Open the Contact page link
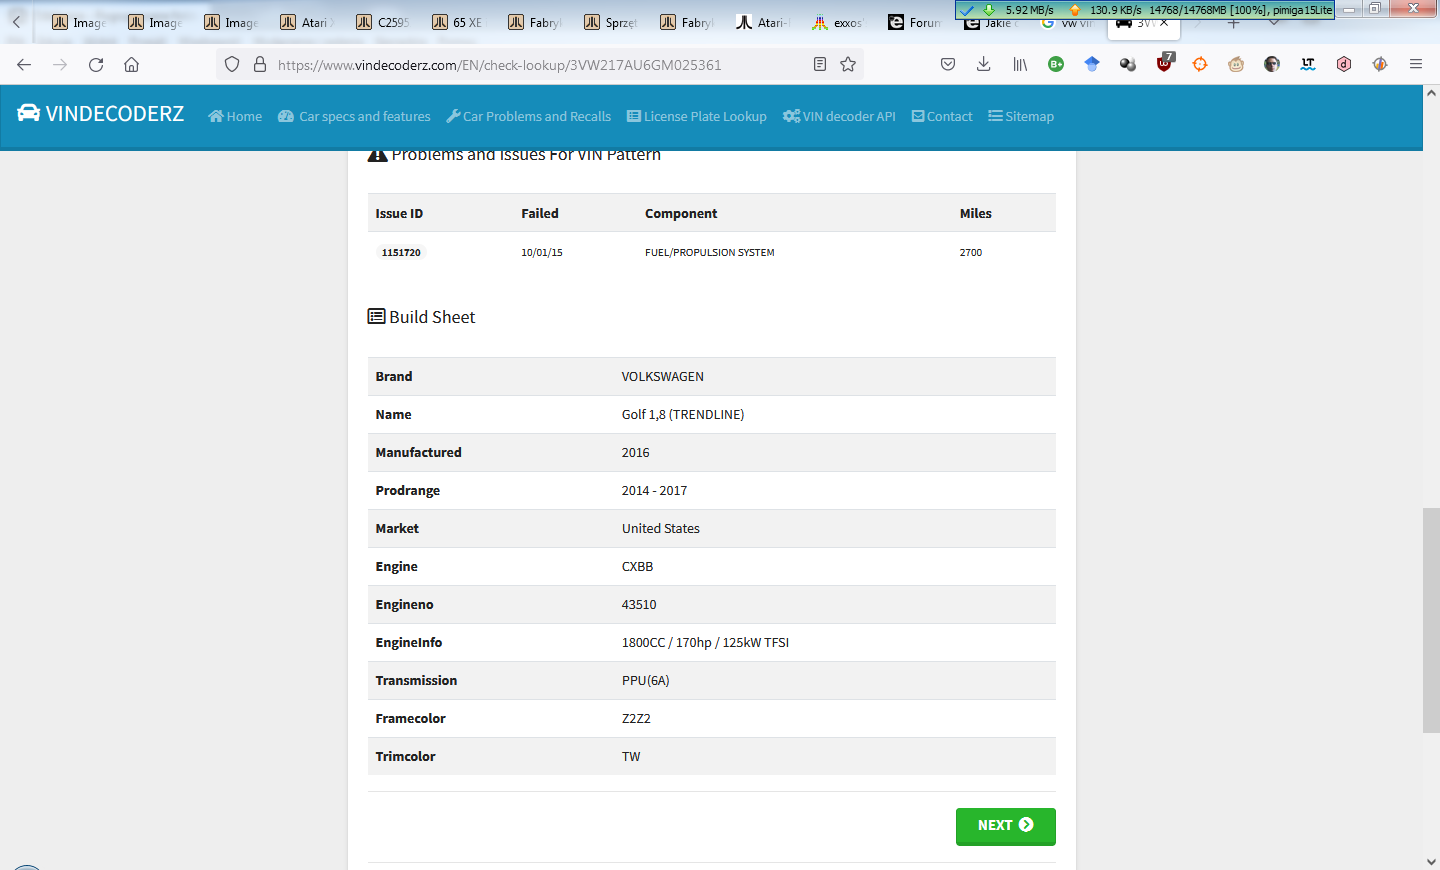The image size is (1440, 870). click(x=942, y=117)
